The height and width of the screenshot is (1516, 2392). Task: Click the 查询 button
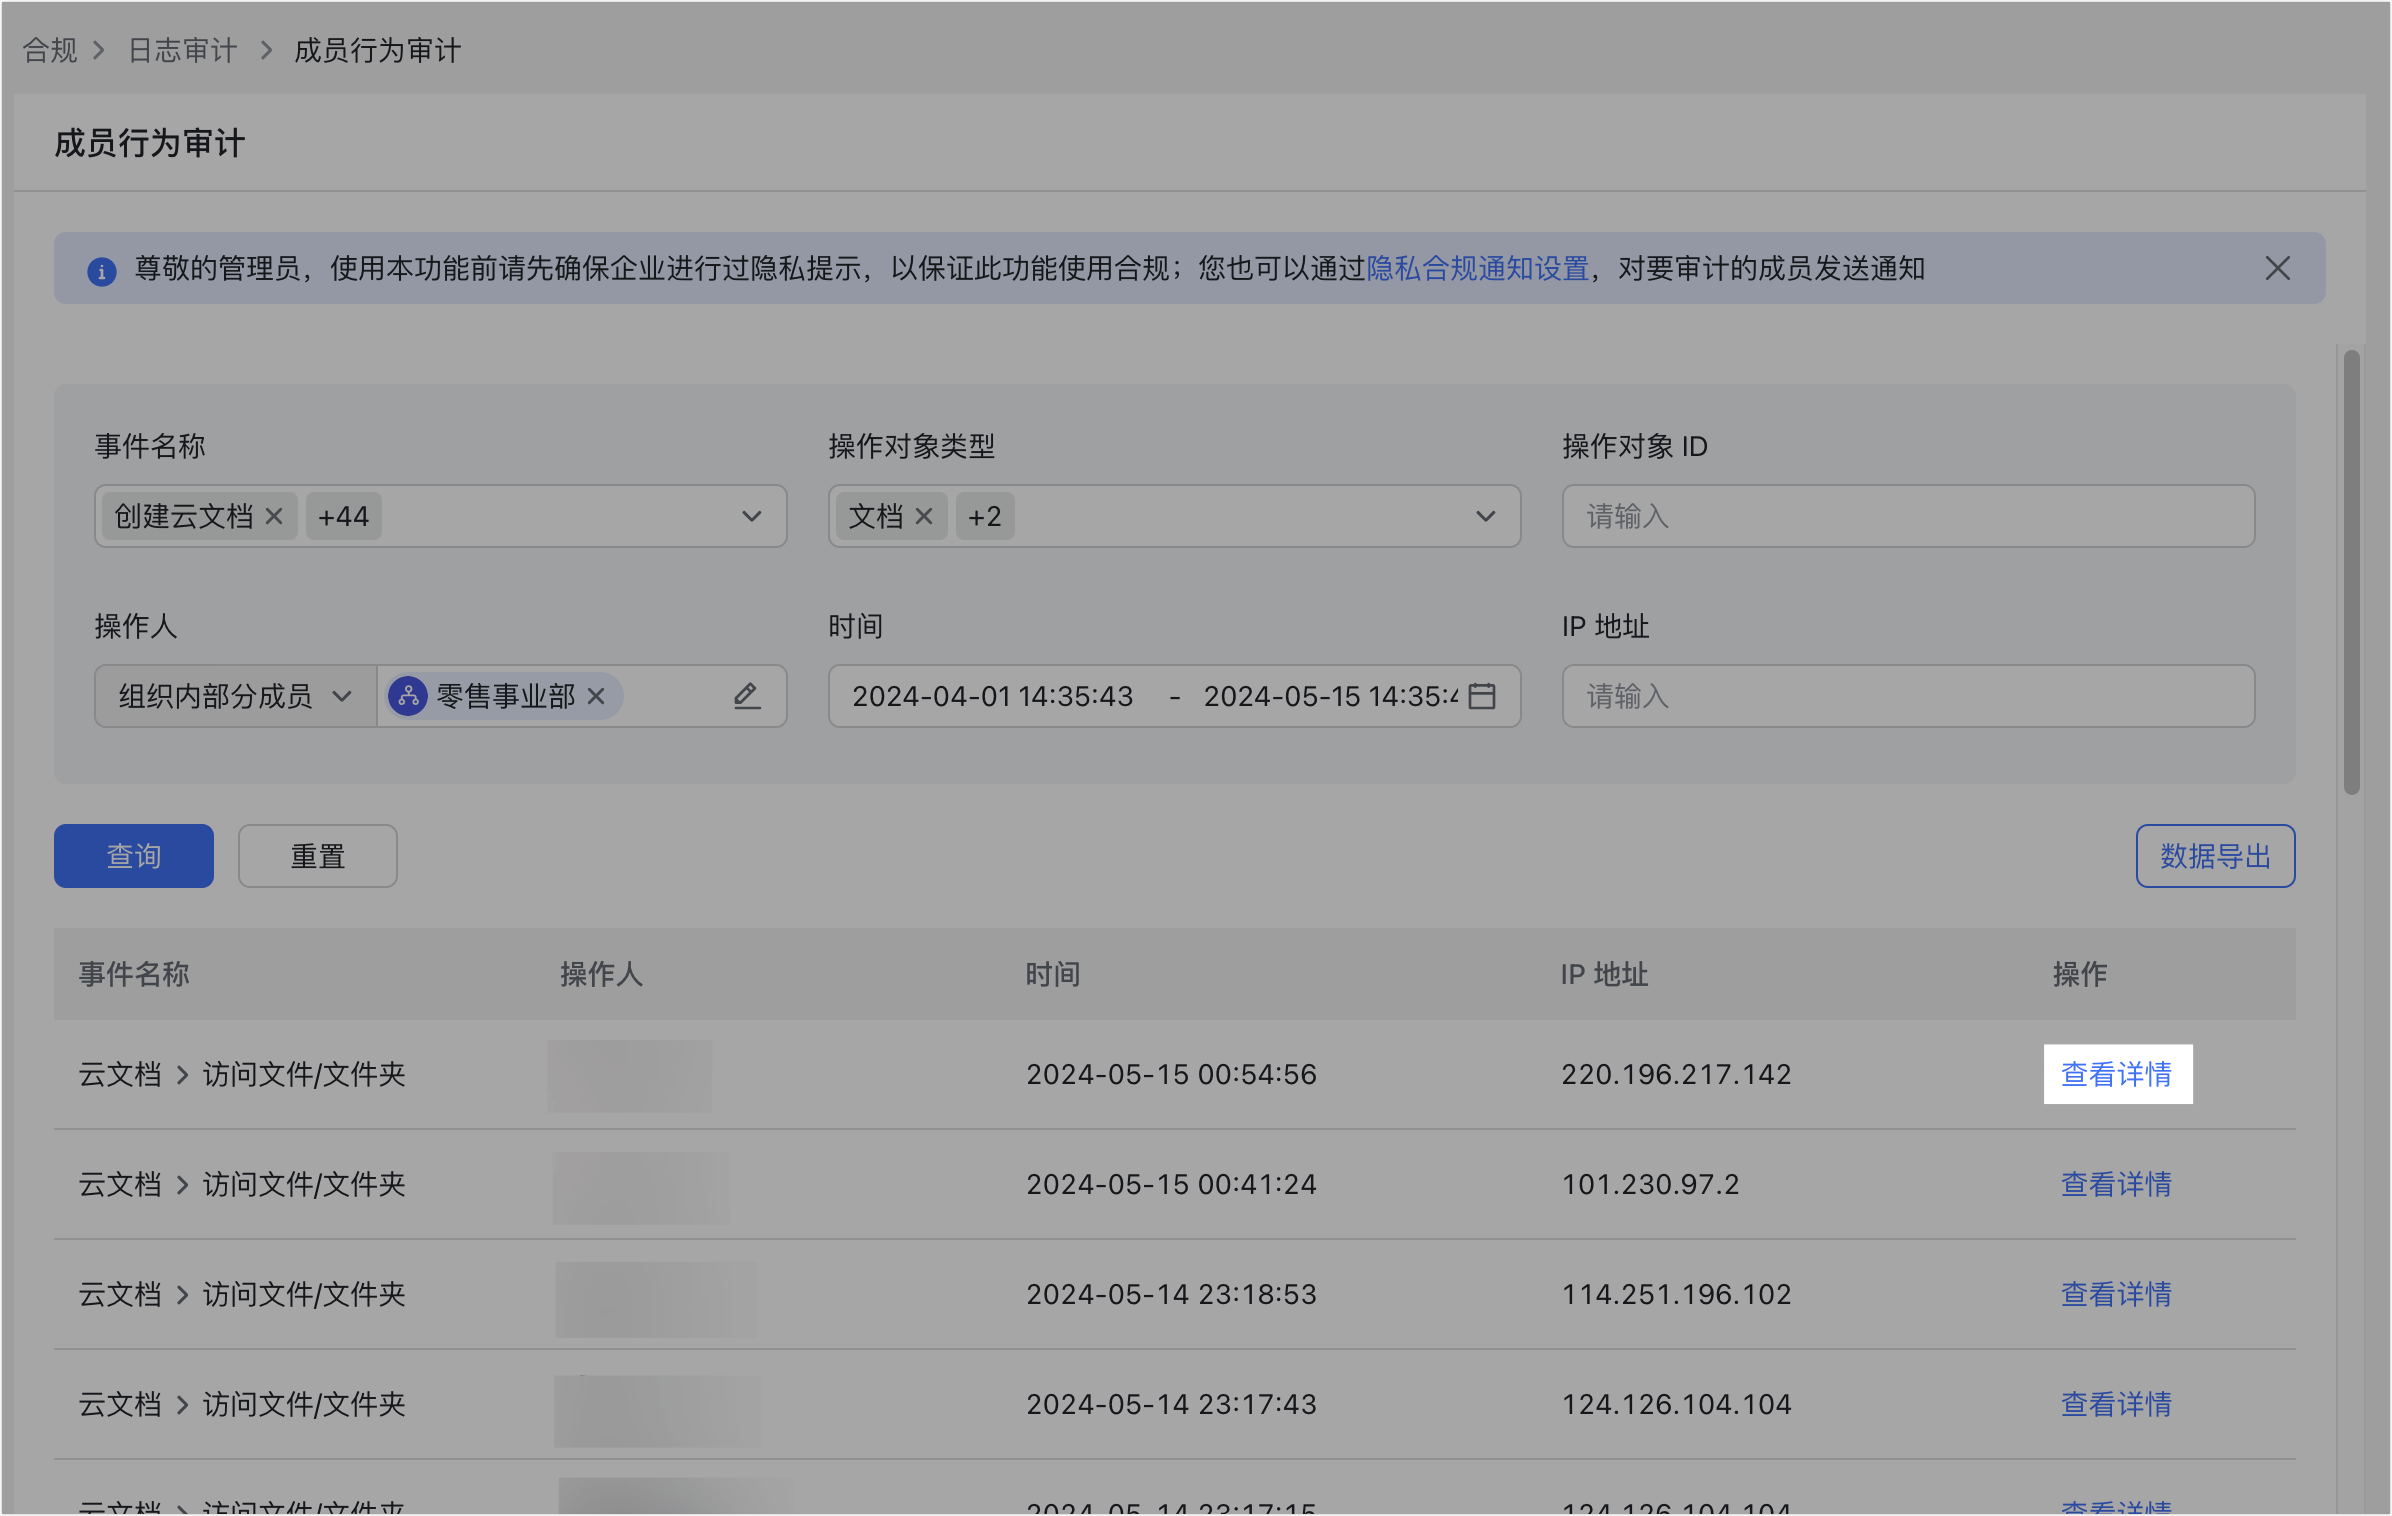pos(134,856)
